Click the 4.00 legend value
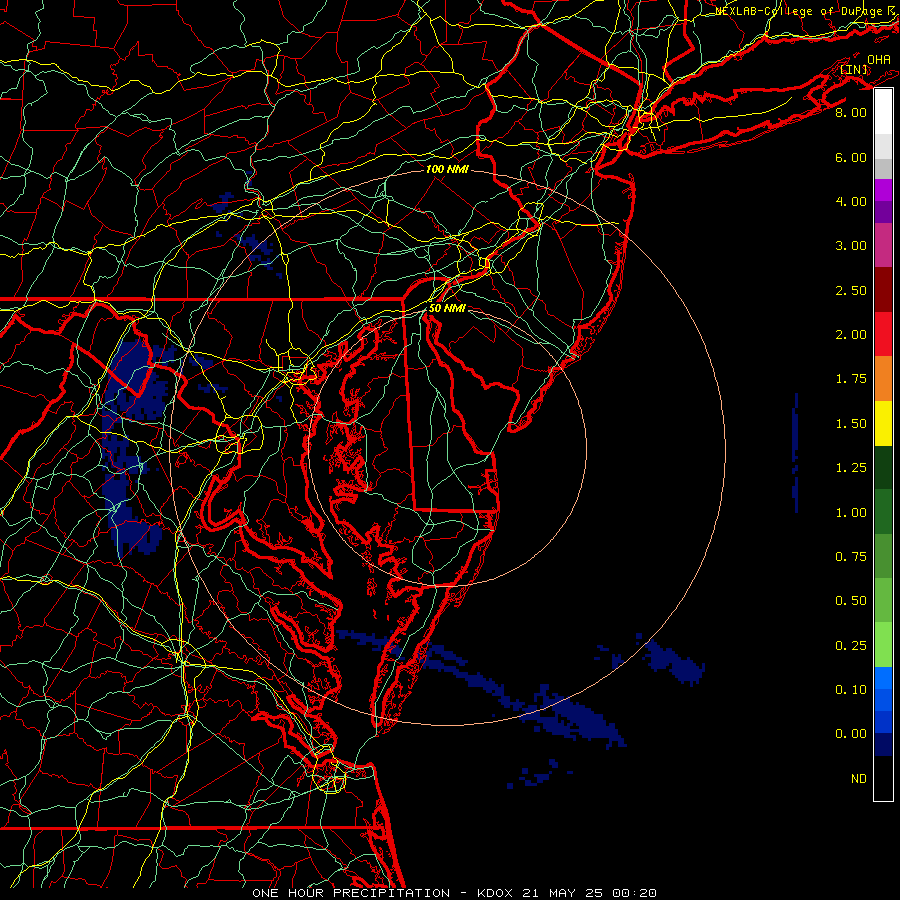This screenshot has width=900, height=900. 851,201
